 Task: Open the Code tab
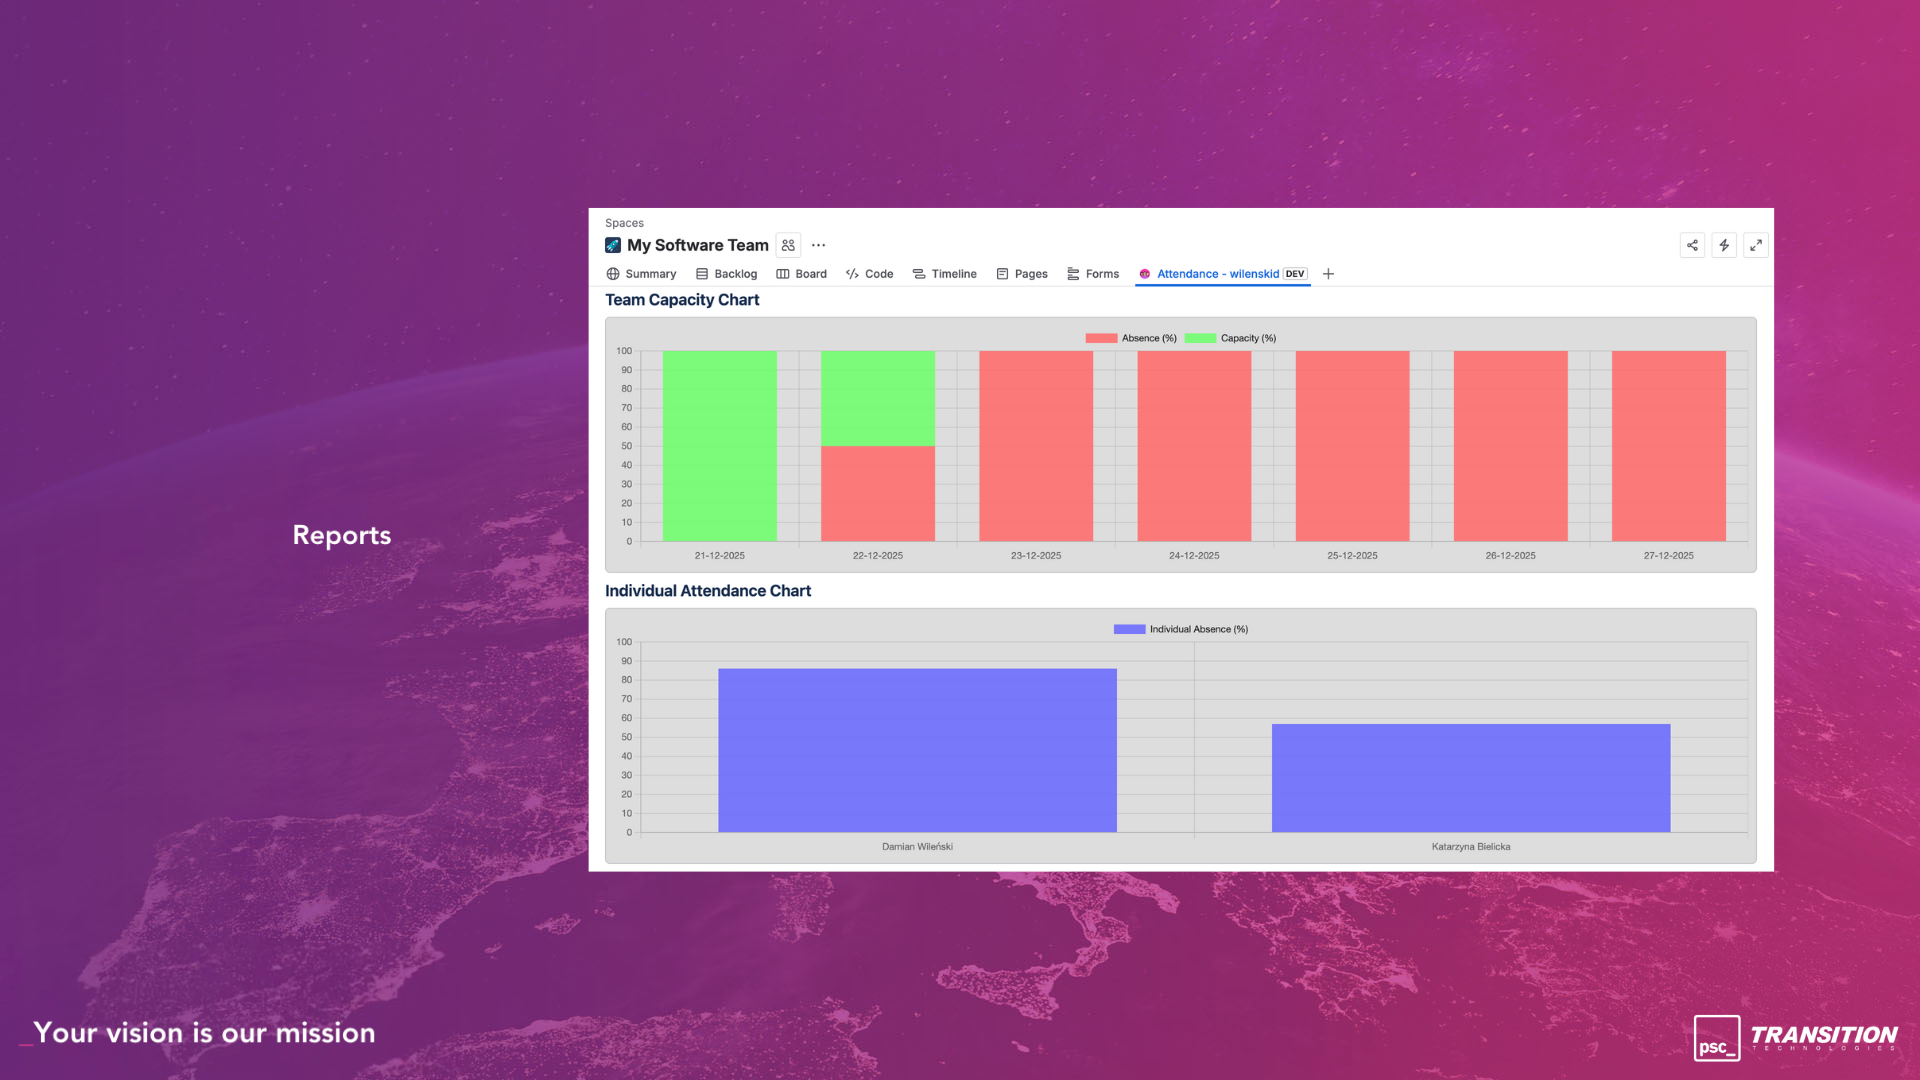869,274
